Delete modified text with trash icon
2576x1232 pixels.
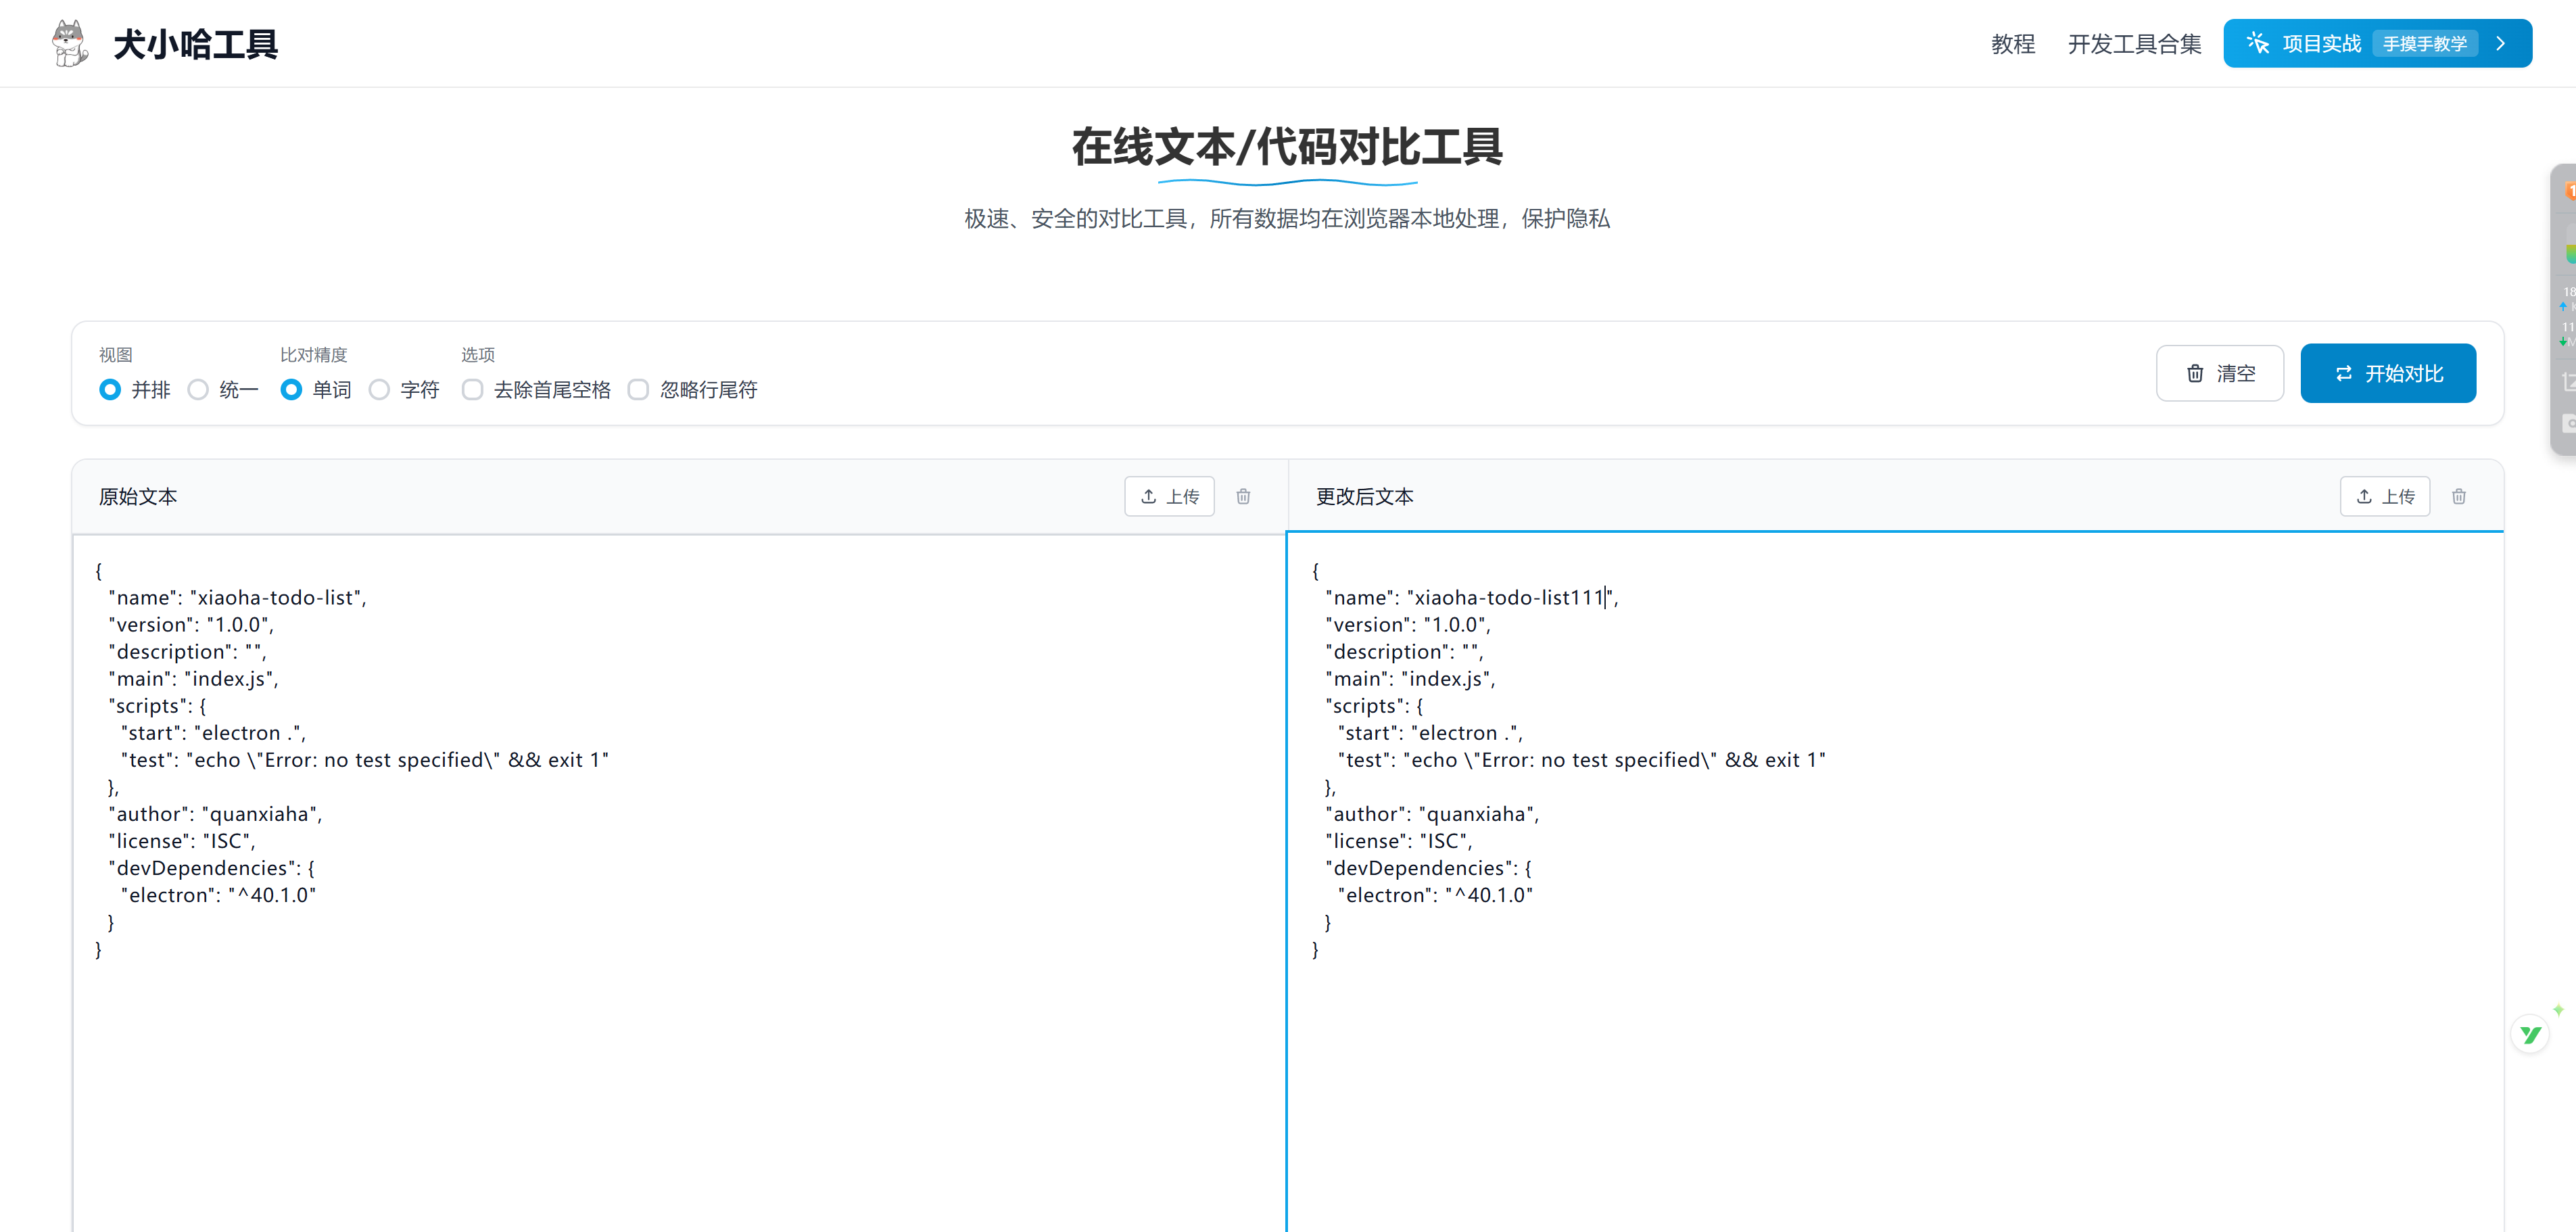2458,496
